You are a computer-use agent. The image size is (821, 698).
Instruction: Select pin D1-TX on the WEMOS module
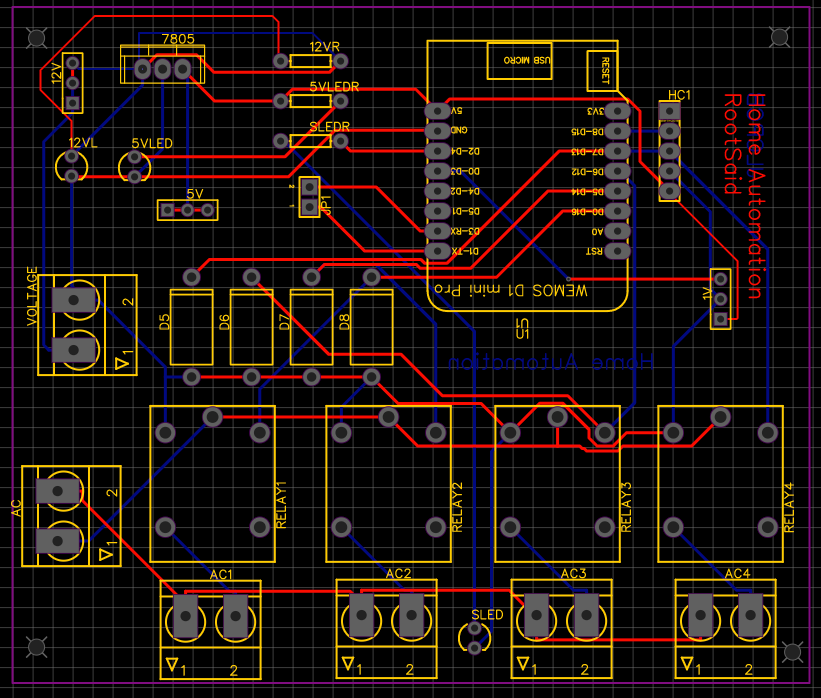pos(437,250)
